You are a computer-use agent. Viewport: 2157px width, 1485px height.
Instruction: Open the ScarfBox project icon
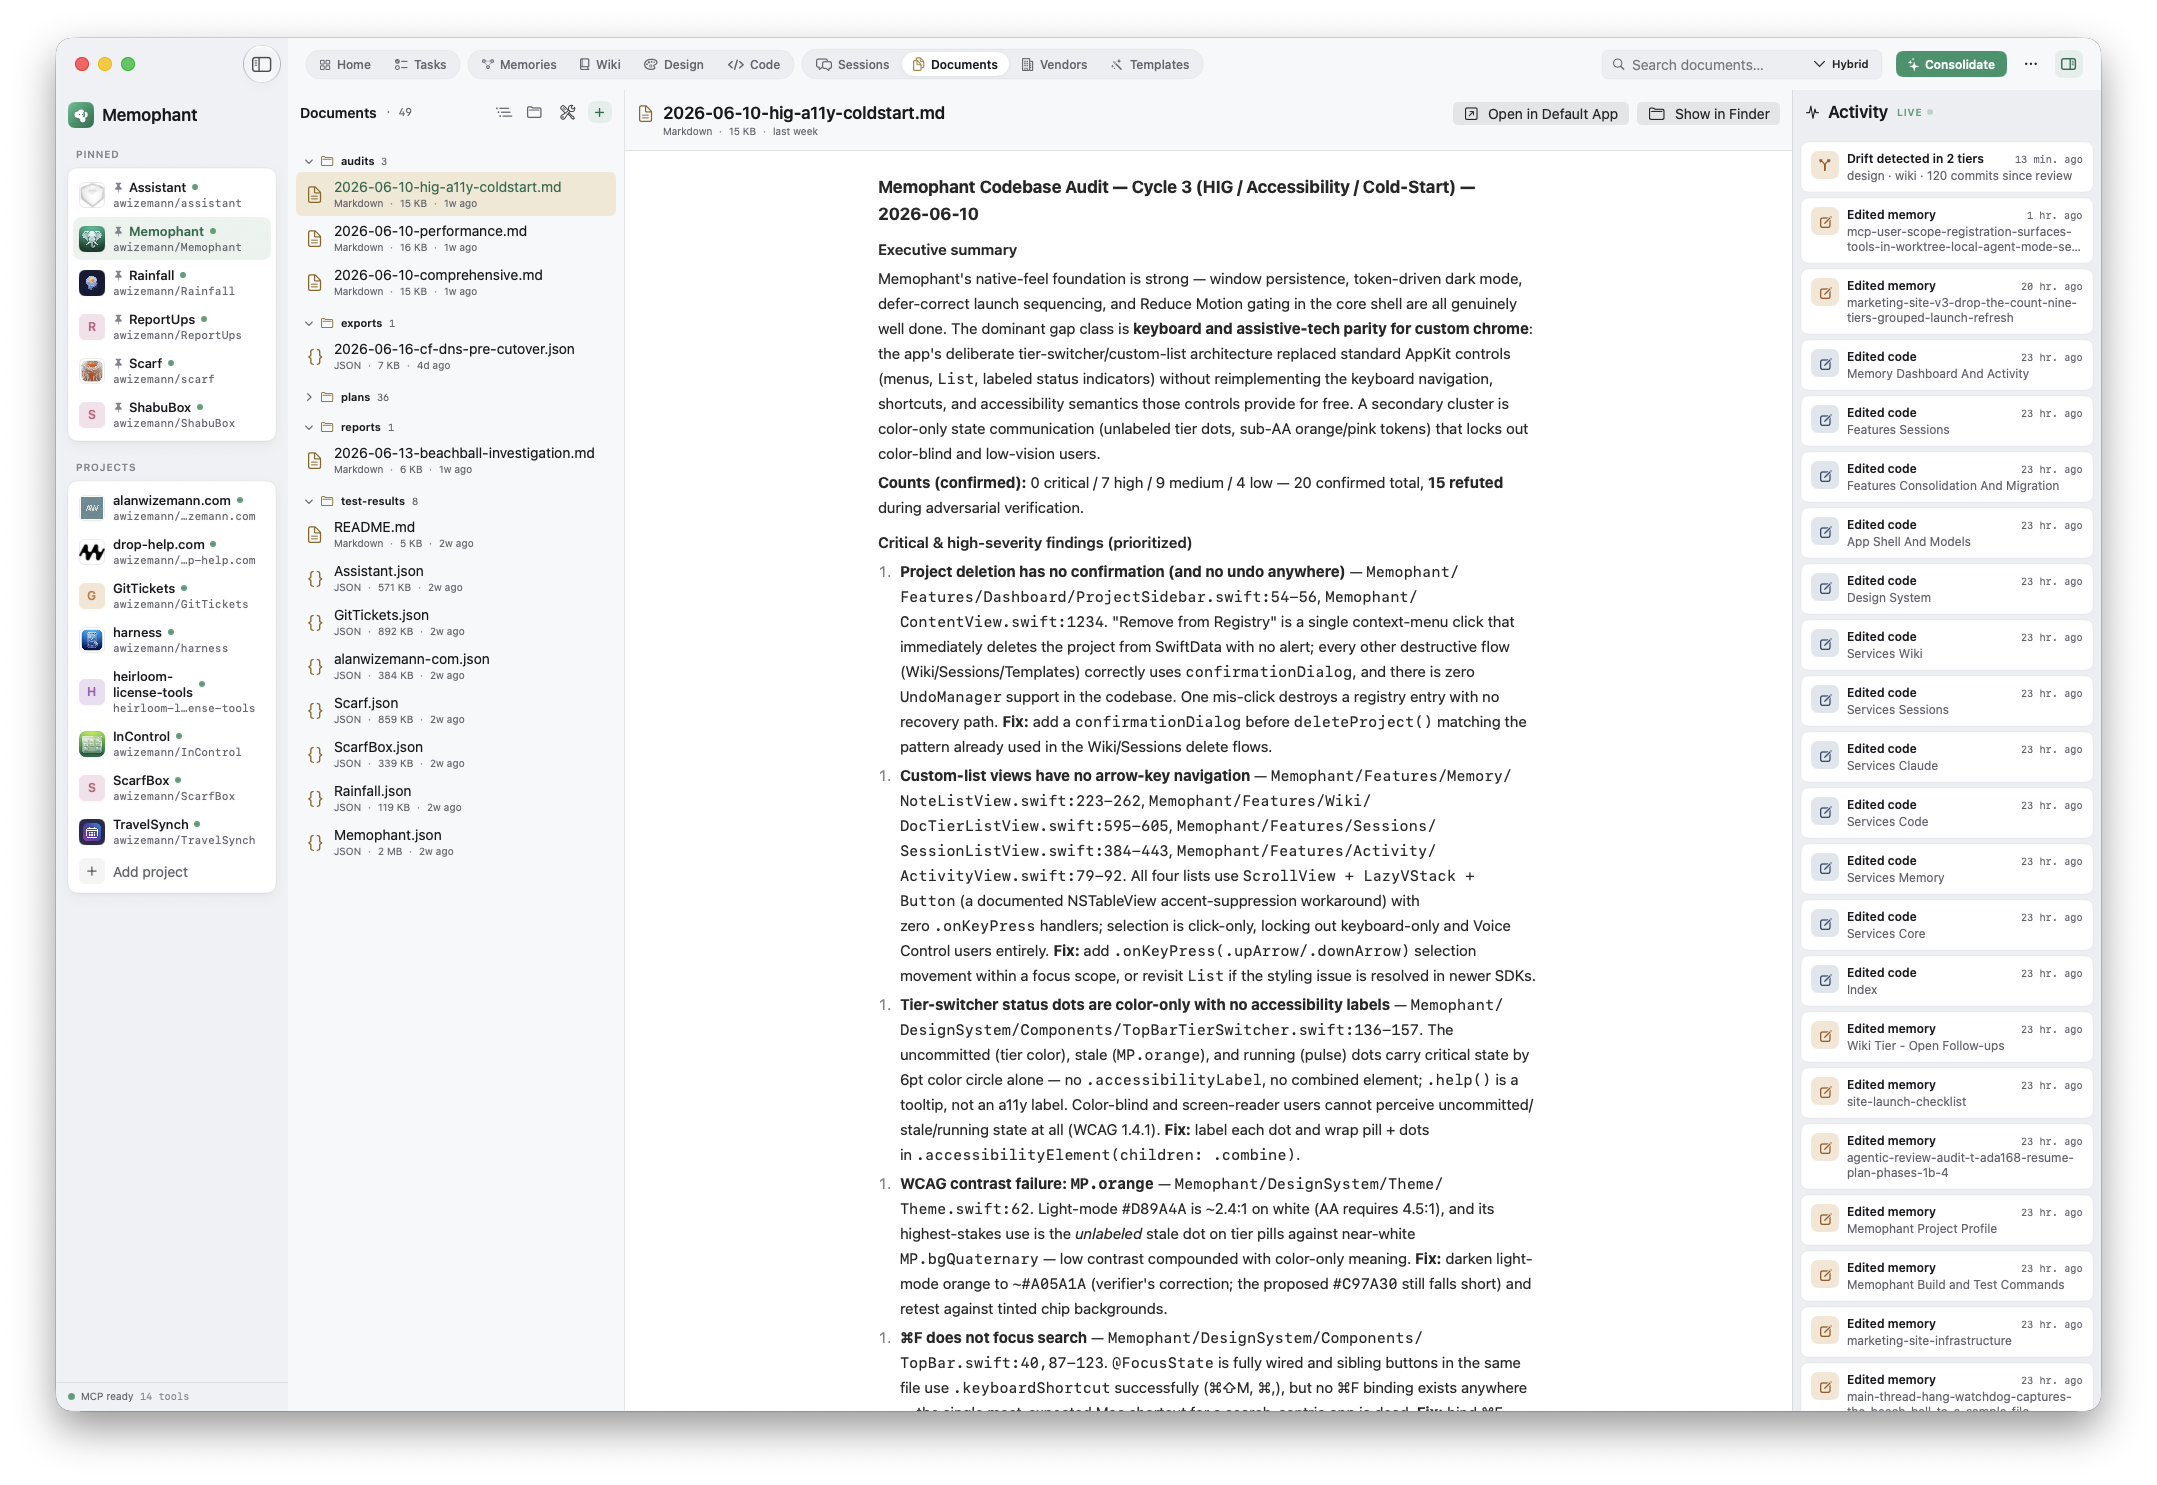92,788
